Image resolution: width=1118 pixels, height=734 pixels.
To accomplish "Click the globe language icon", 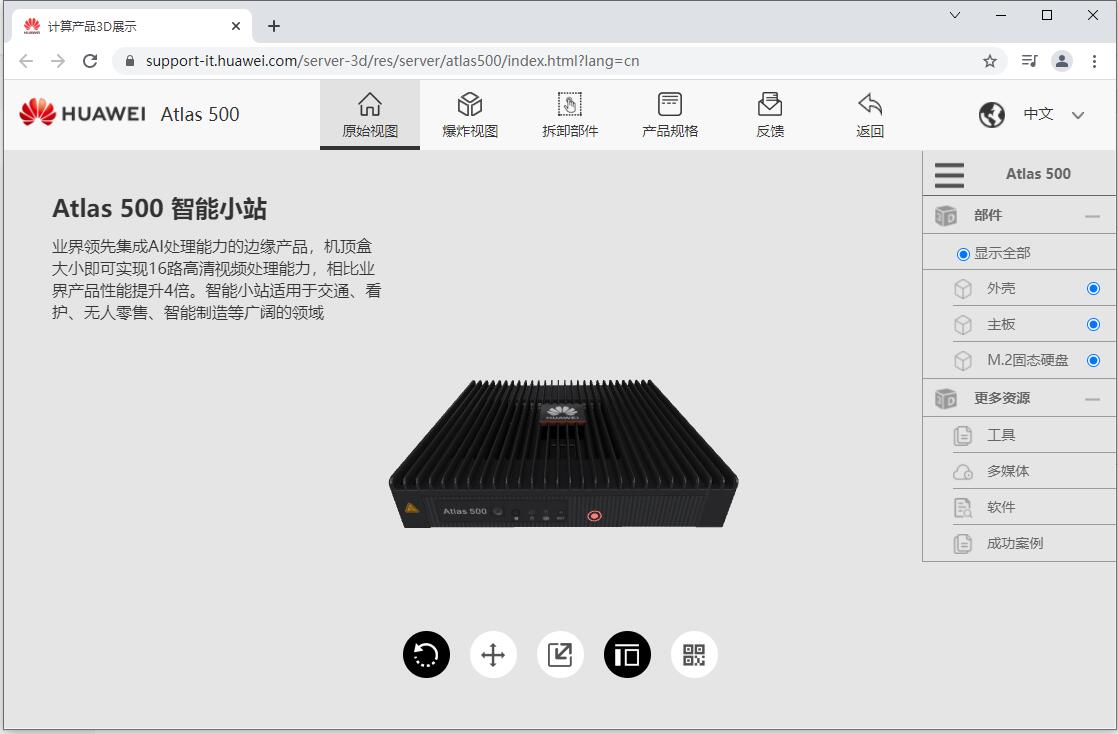I will tap(991, 114).
